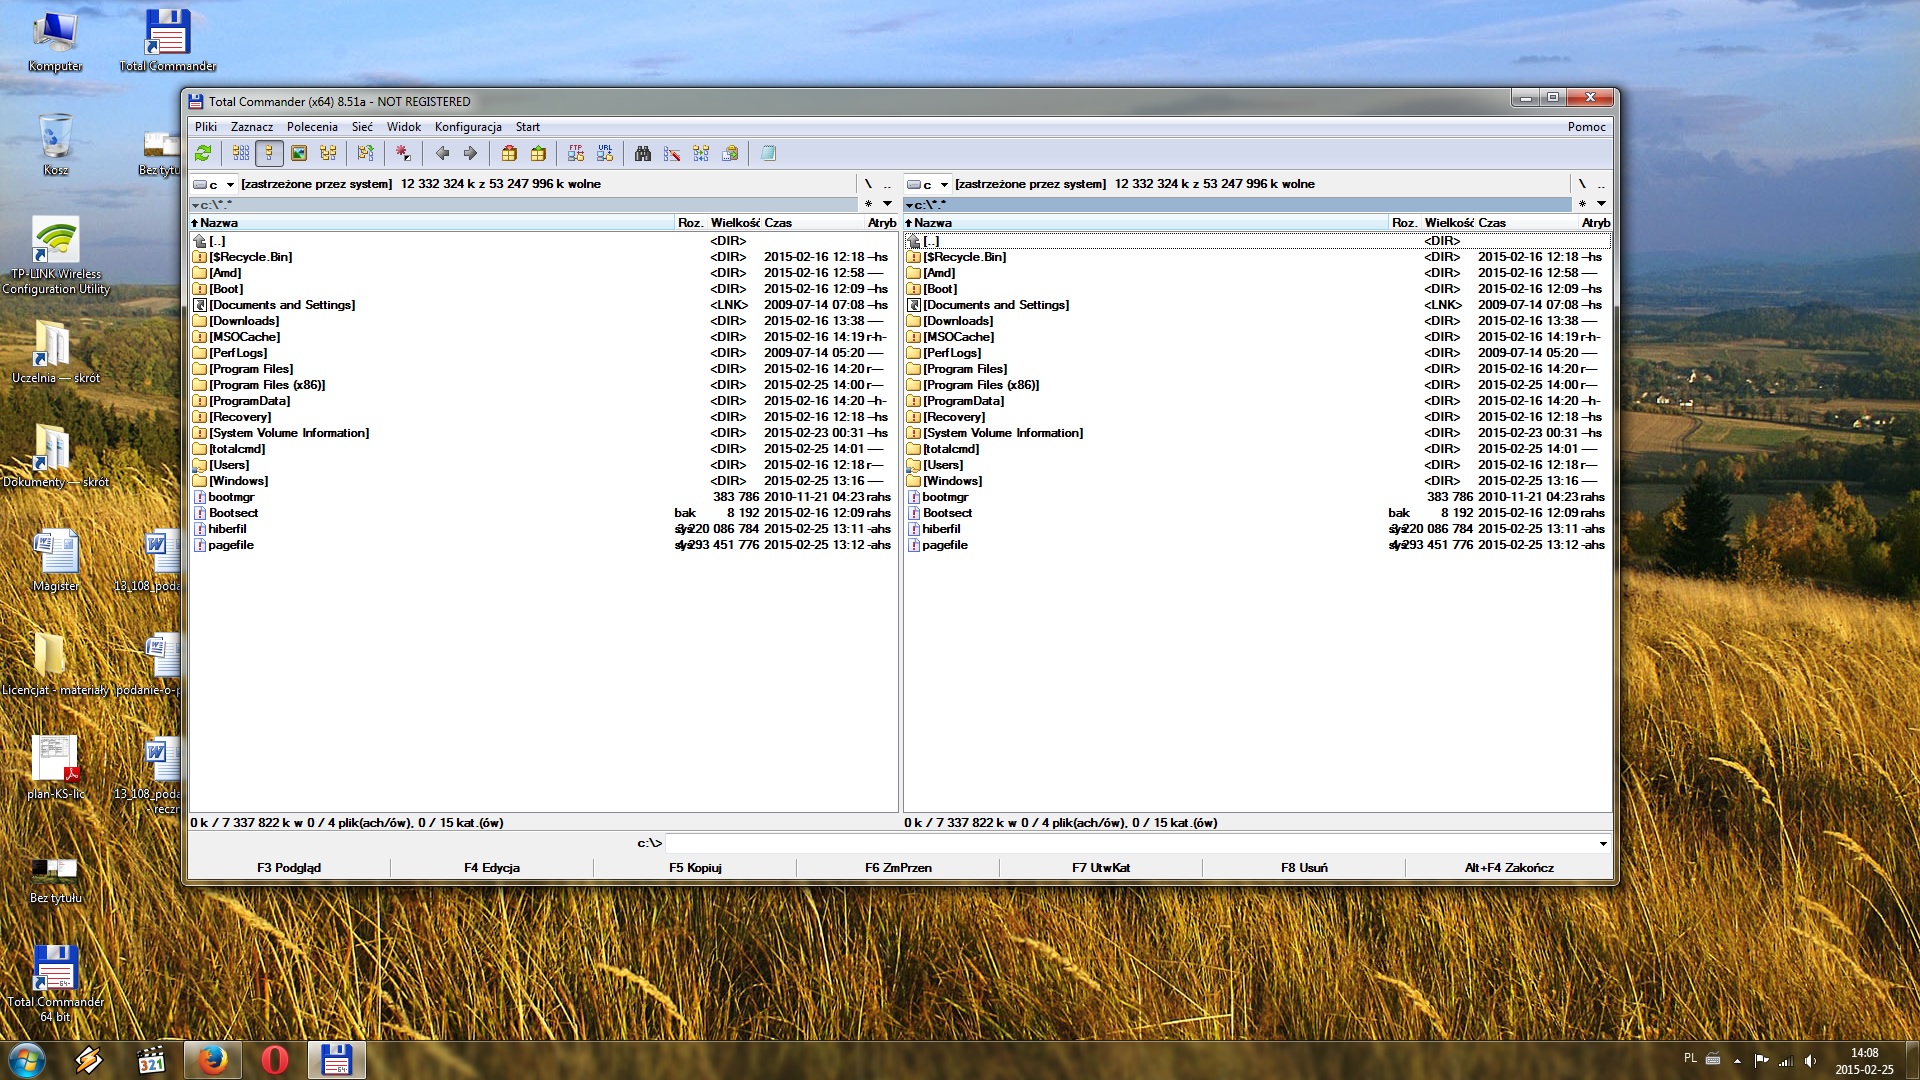
Task: Click the left panel path bar c:\*.*
Action: tap(523, 204)
